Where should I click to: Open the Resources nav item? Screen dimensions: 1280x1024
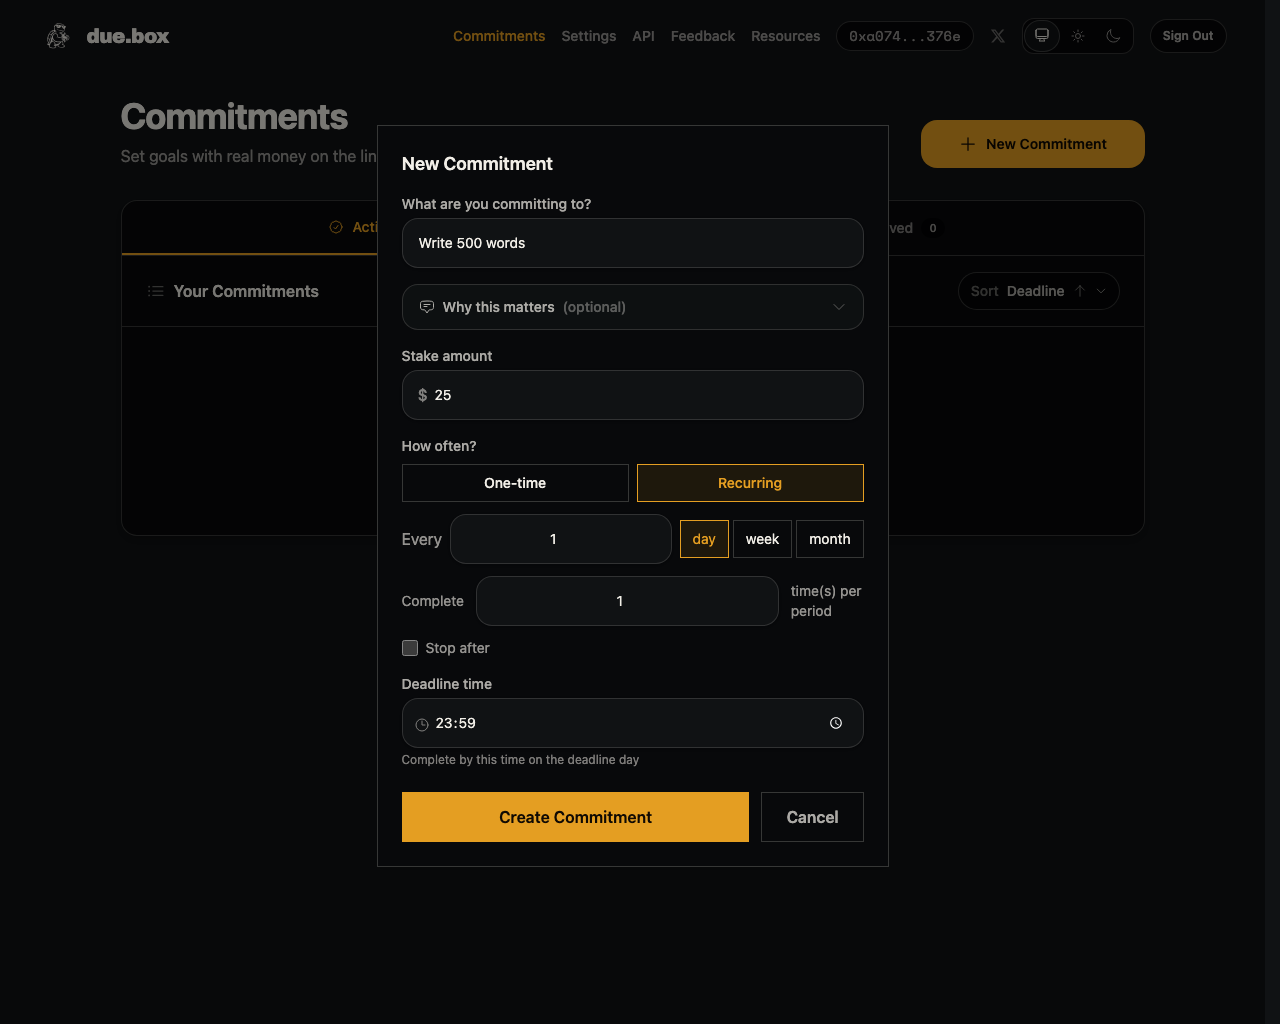coord(785,36)
